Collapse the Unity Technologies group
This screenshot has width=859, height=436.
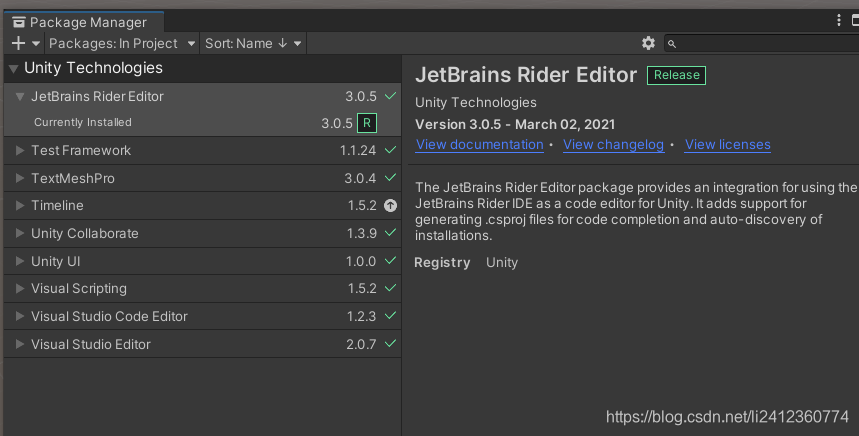[x=14, y=69]
